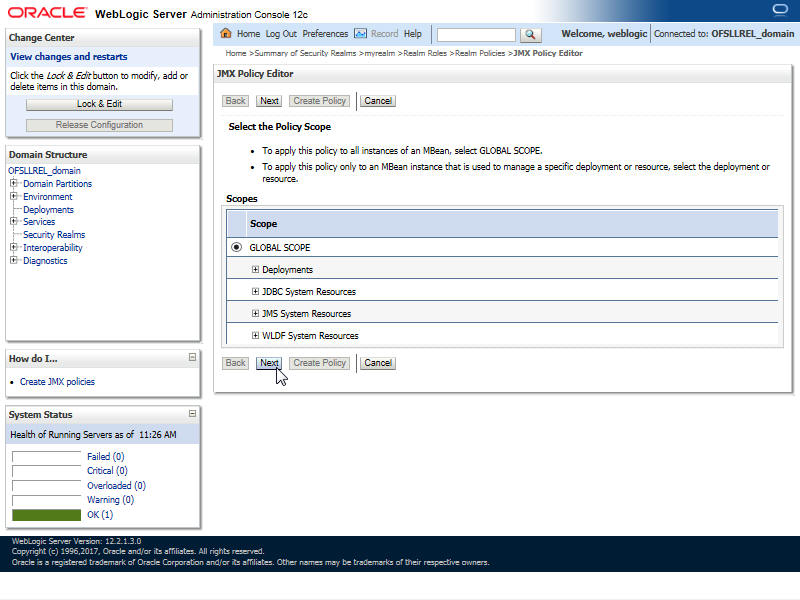This screenshot has height=600, width=800.
Task: Click the empty Warning health bar
Action: 46,501
